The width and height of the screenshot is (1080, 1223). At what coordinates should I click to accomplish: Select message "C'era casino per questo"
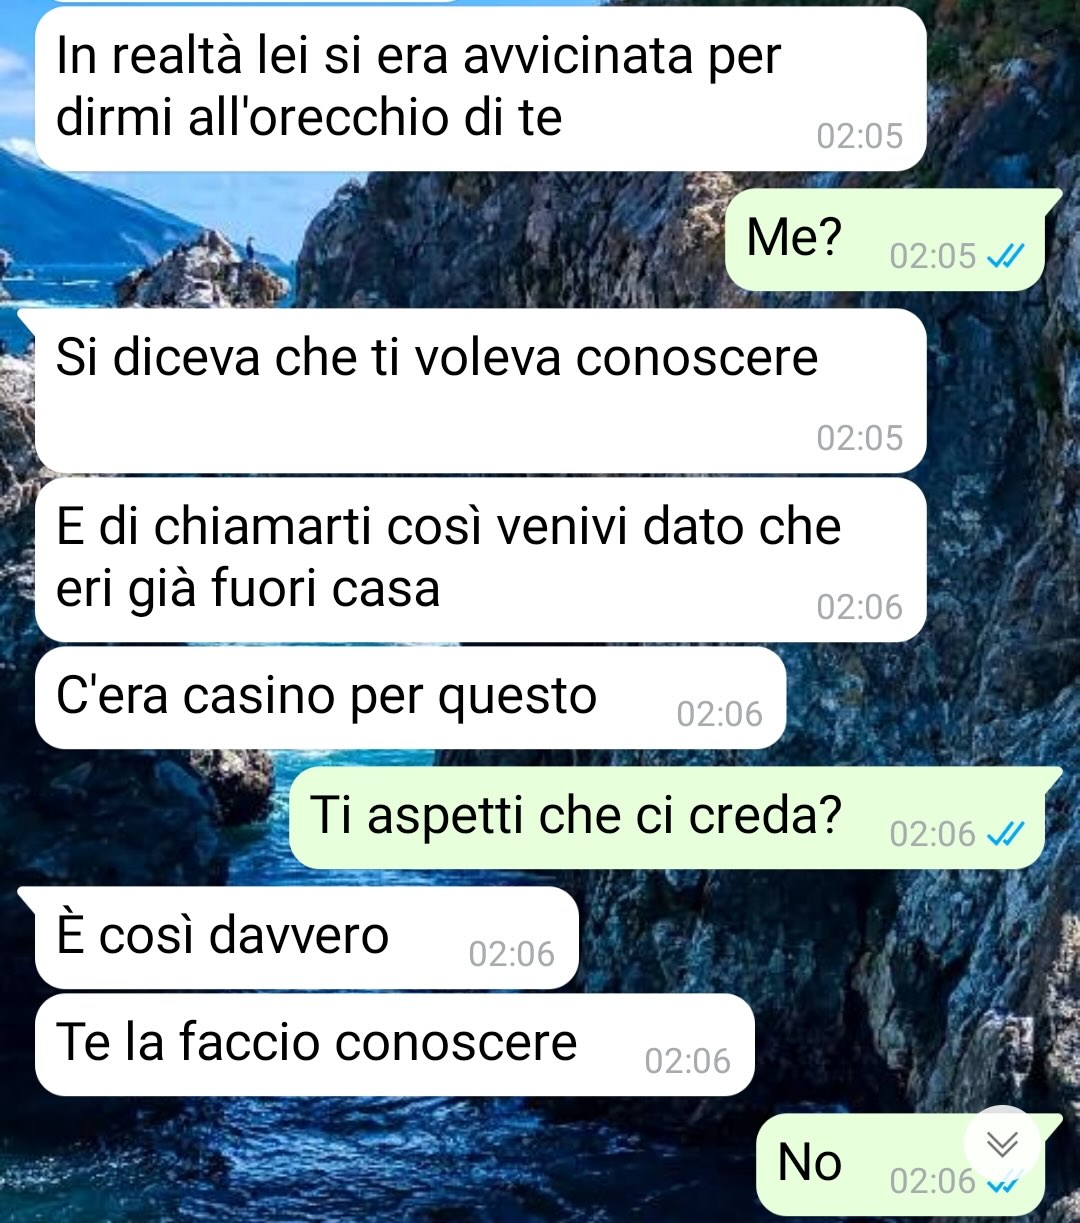[410, 698]
